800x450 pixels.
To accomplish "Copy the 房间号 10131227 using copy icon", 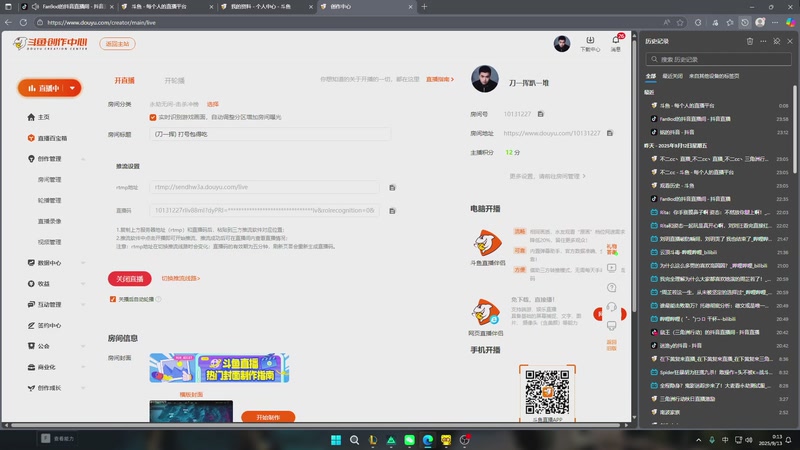I will [541, 114].
